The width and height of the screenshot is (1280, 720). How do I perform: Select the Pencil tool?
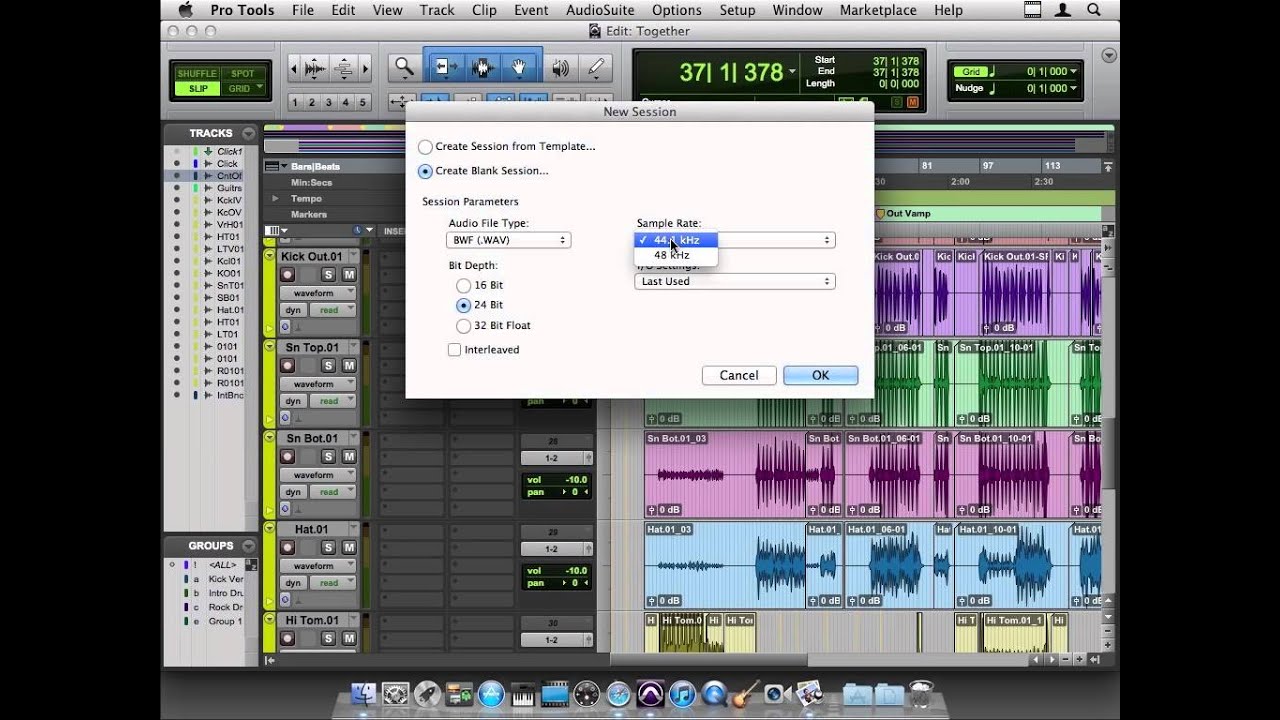pyautogui.click(x=596, y=68)
